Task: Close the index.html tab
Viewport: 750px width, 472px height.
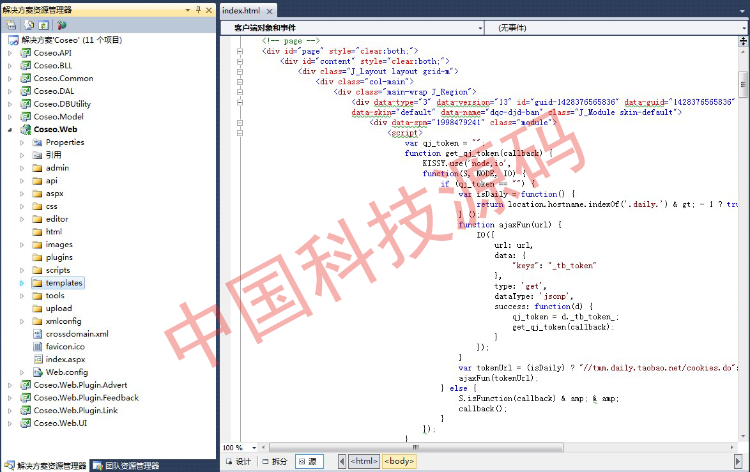Action: 270,11
